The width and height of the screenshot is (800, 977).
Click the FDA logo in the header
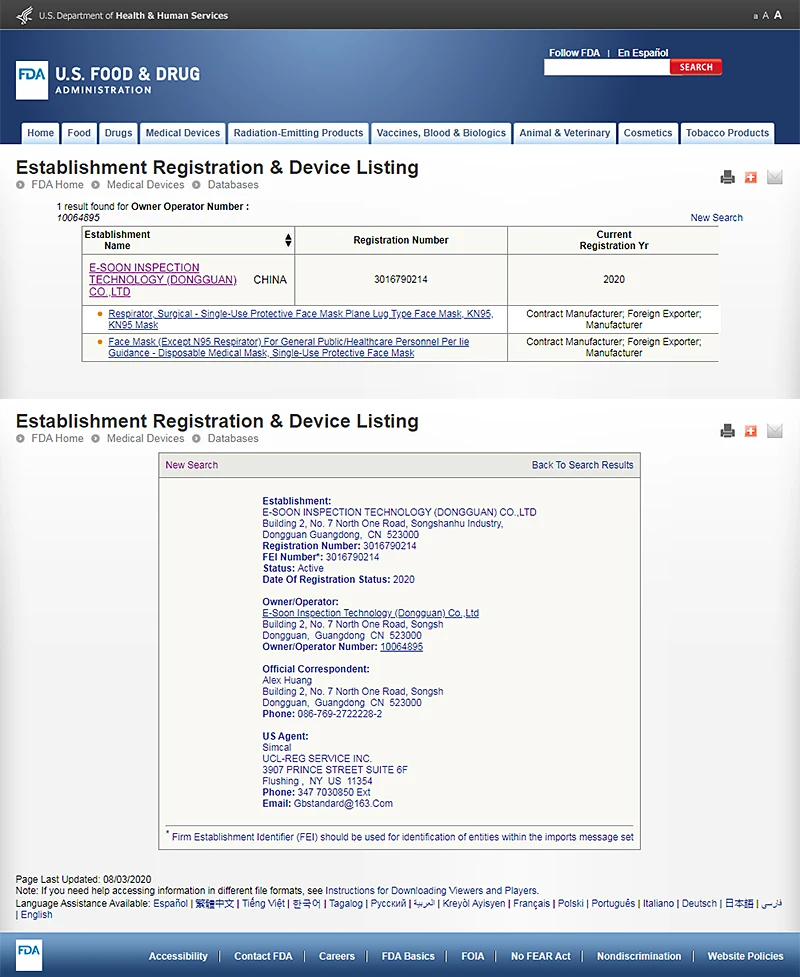[32, 80]
